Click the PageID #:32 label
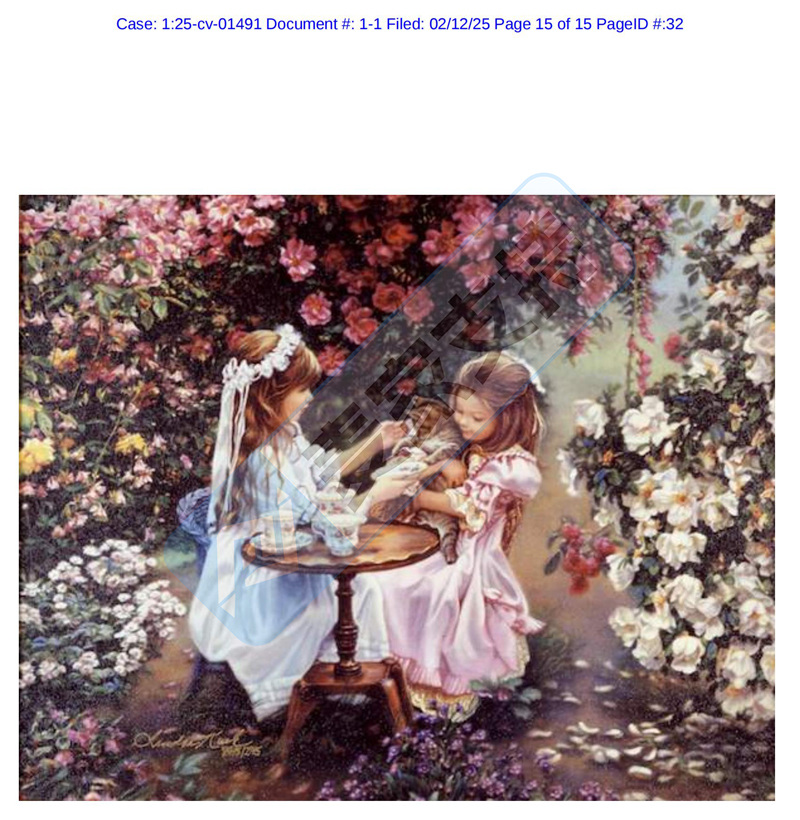Screen dimensions: 800x820 640,24
